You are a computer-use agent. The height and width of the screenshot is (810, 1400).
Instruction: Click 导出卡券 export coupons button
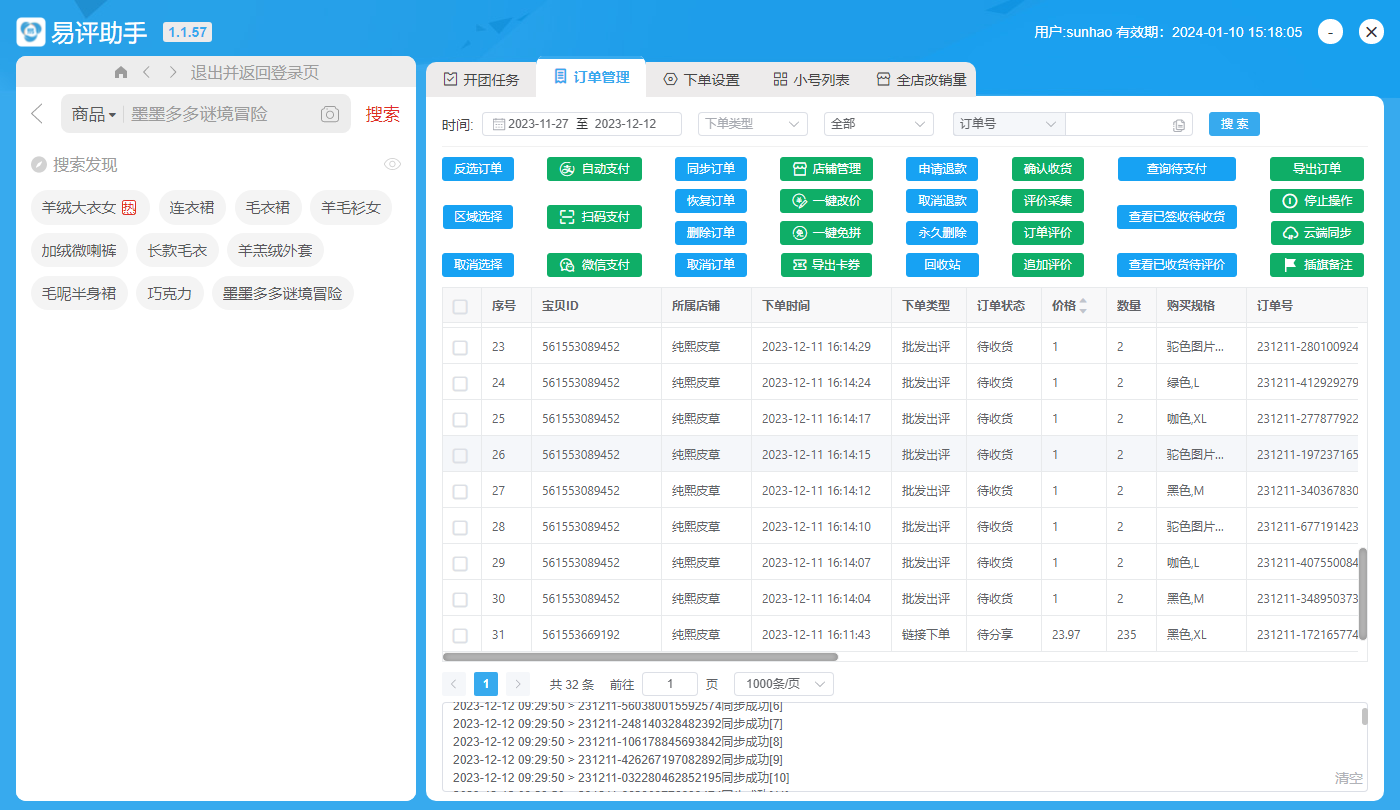tap(827, 265)
